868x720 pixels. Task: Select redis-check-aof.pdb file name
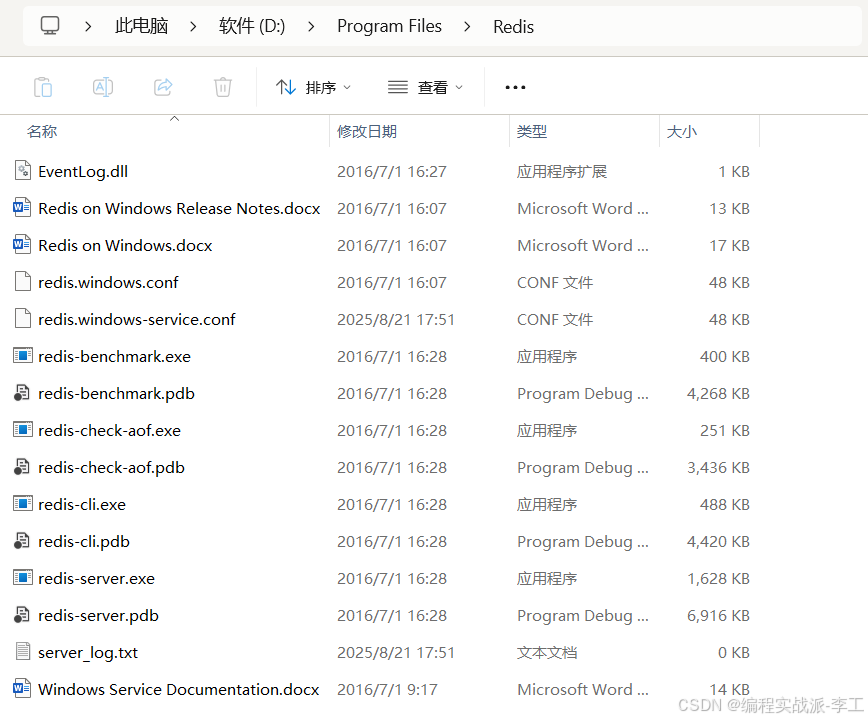[111, 468]
